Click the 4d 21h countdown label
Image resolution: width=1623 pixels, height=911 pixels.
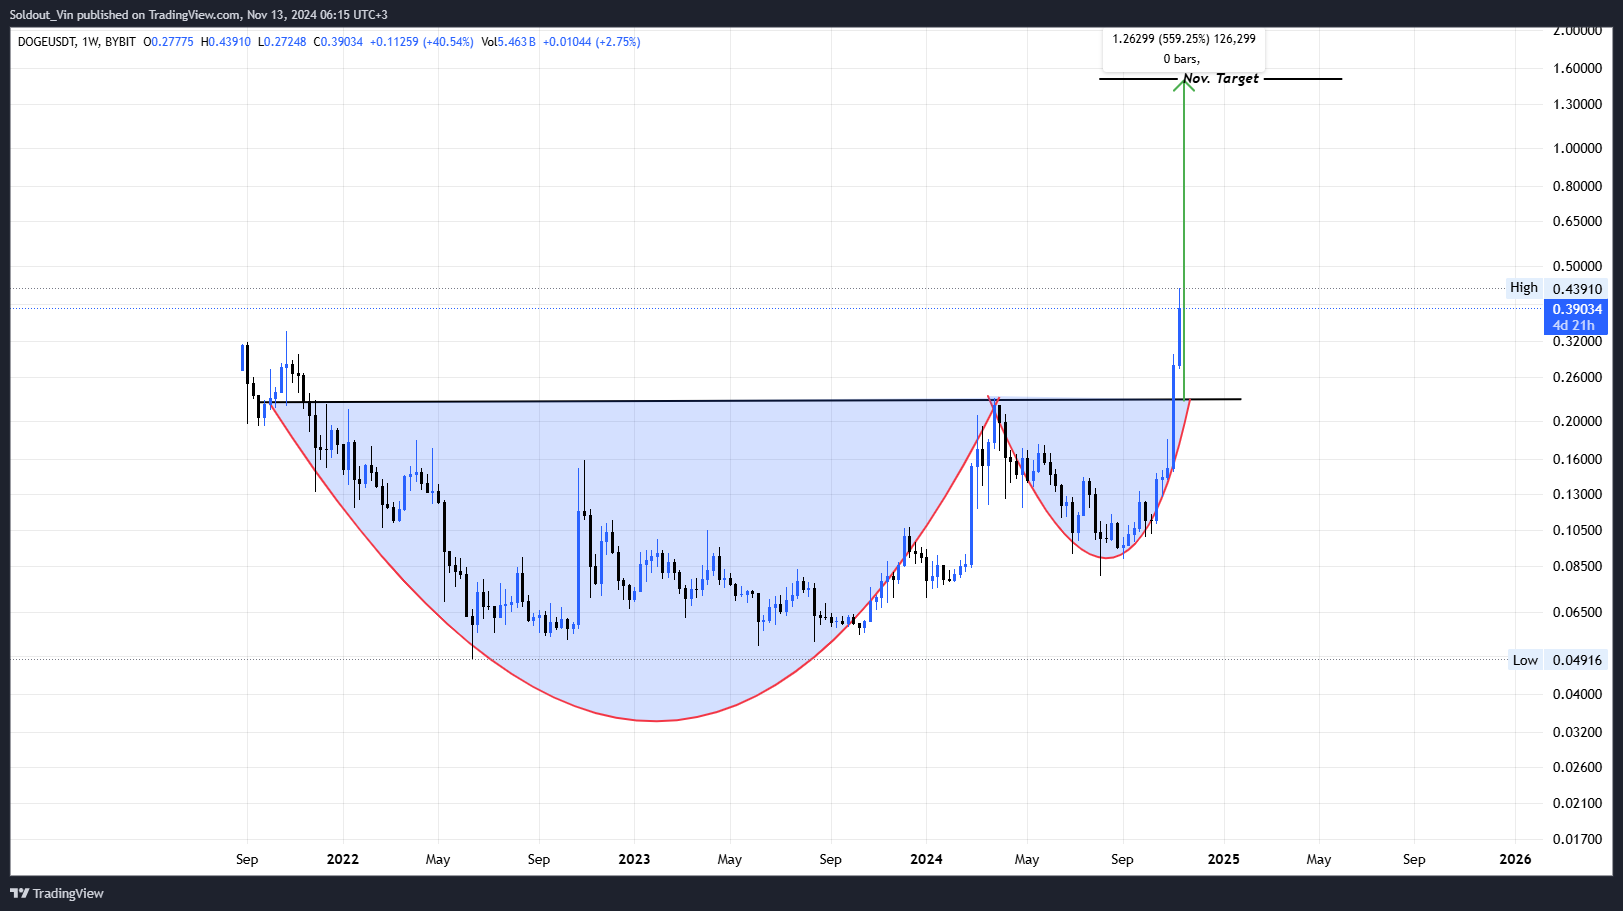pos(1573,325)
